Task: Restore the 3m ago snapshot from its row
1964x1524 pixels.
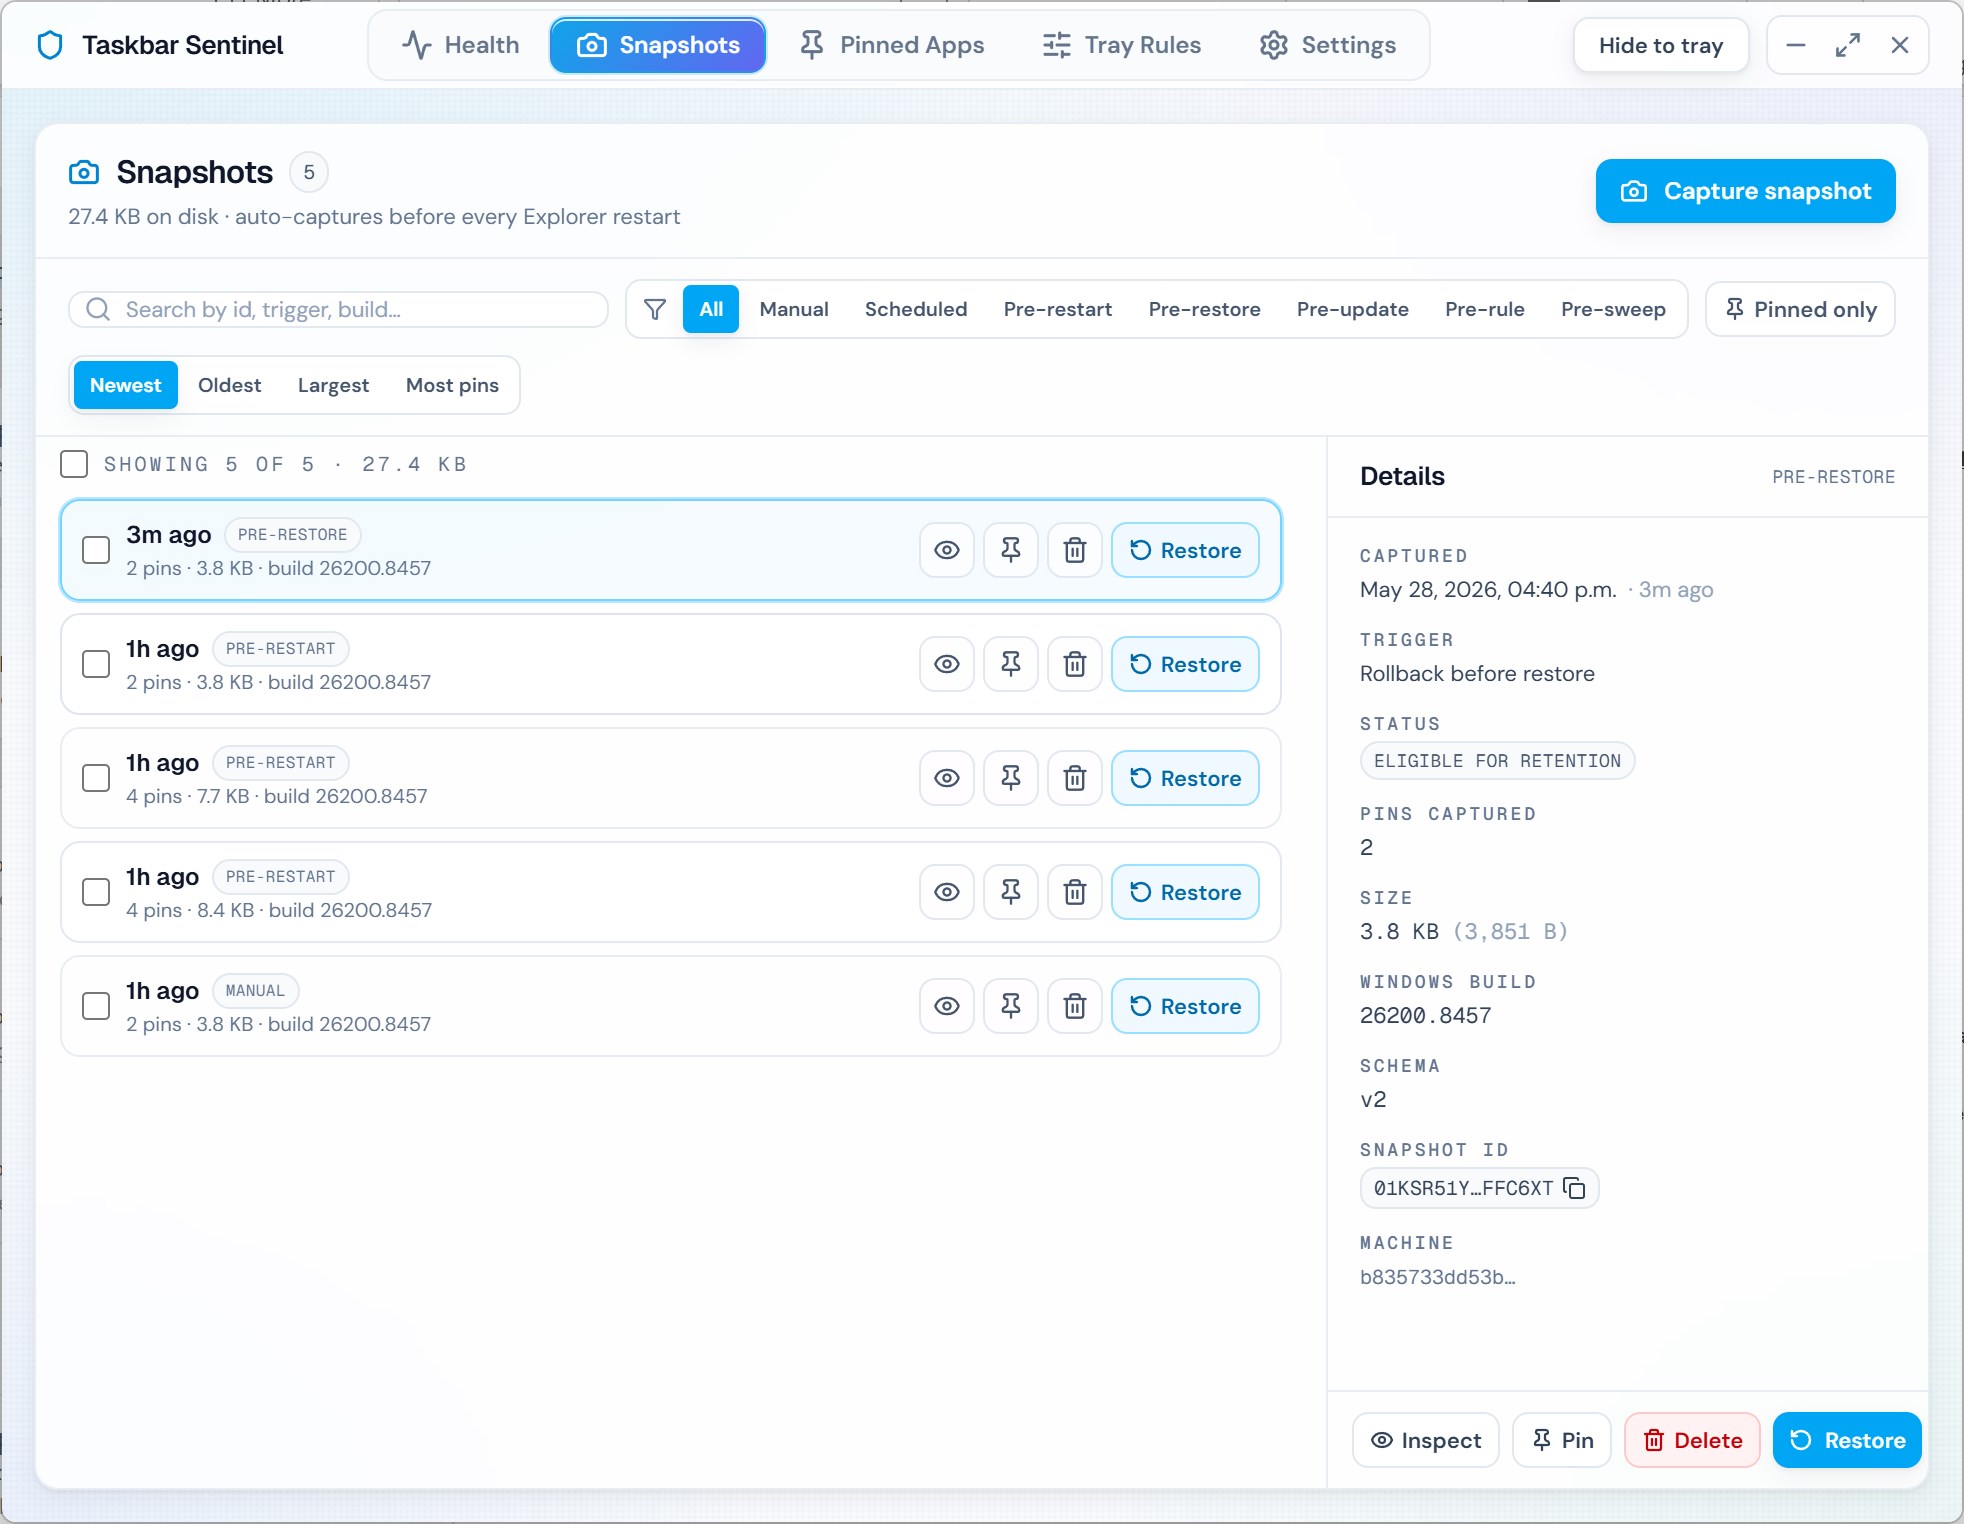Action: point(1185,550)
